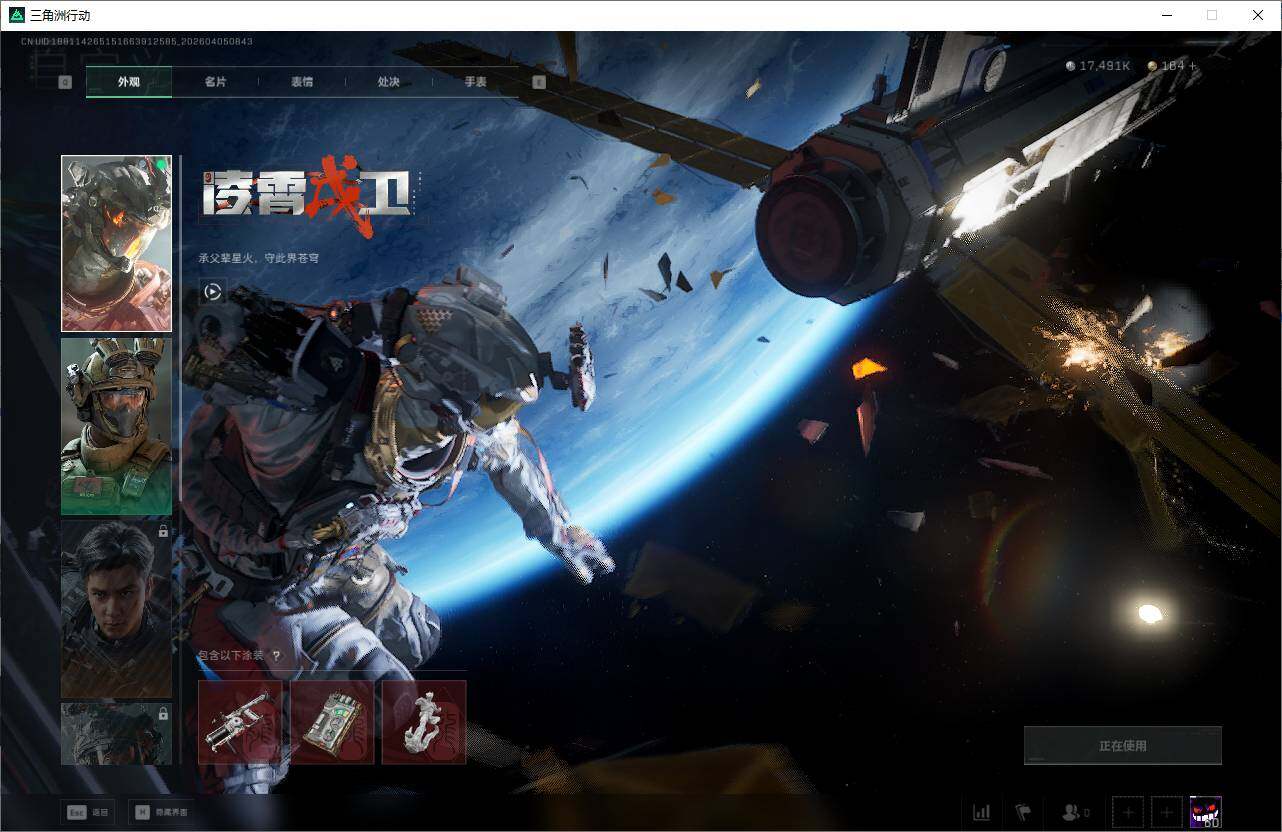Click the 正在使用 button
Image resolution: width=1282 pixels, height=832 pixels.
tap(1122, 746)
